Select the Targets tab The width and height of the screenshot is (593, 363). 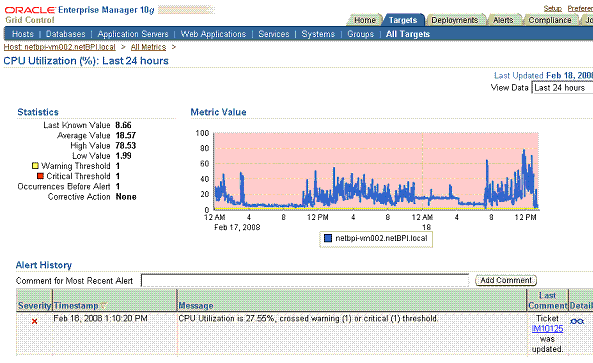click(x=403, y=20)
